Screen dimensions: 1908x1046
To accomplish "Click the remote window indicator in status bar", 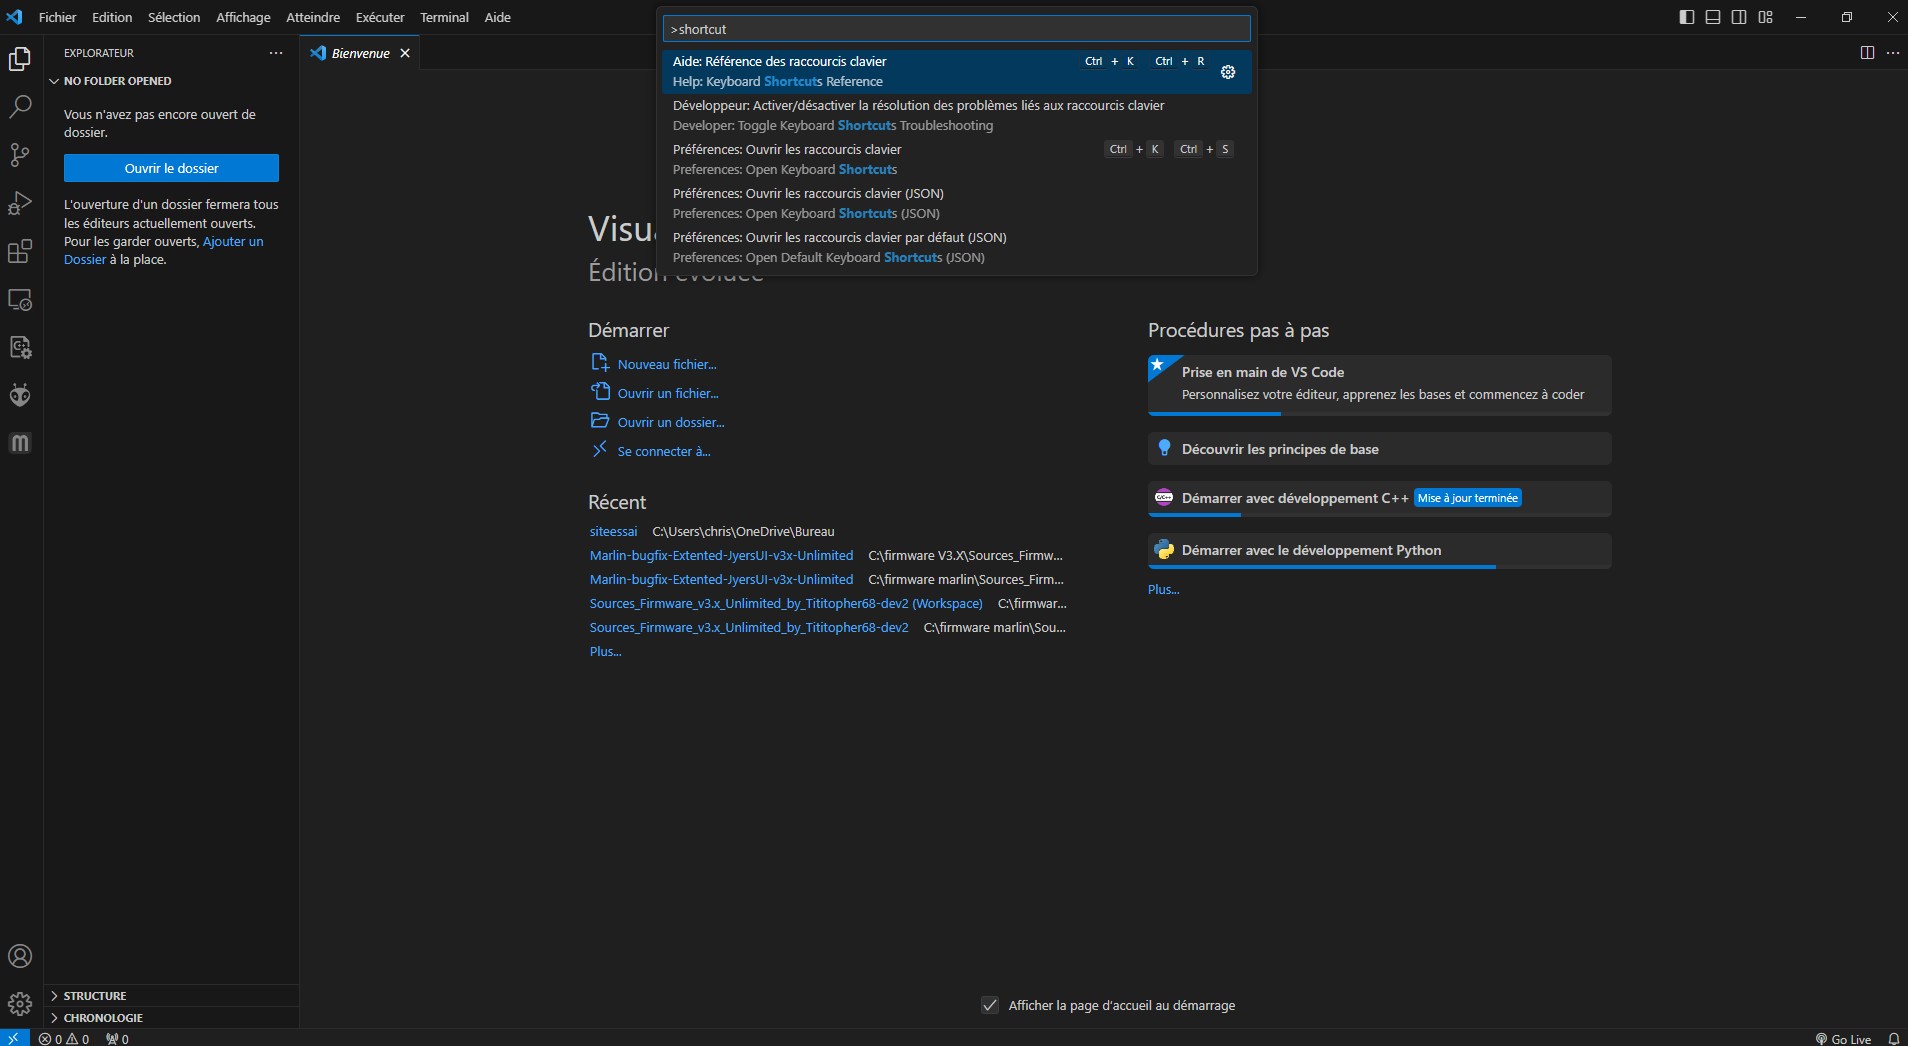I will click(x=14, y=1038).
